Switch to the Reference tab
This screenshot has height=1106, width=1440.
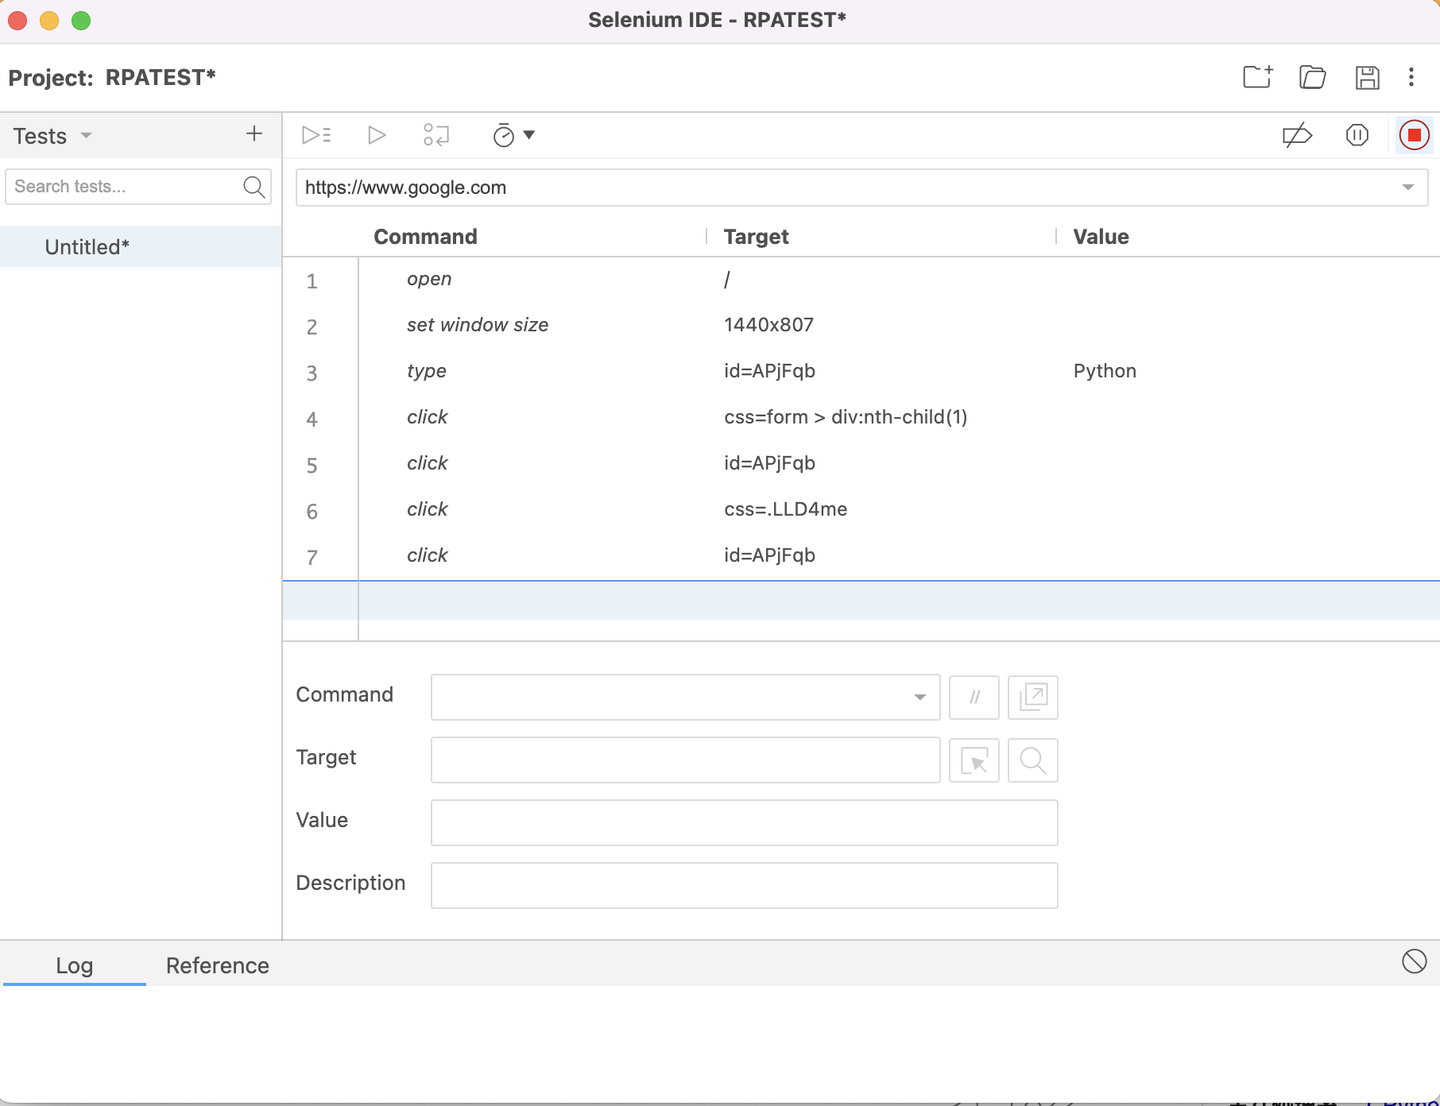pos(217,965)
